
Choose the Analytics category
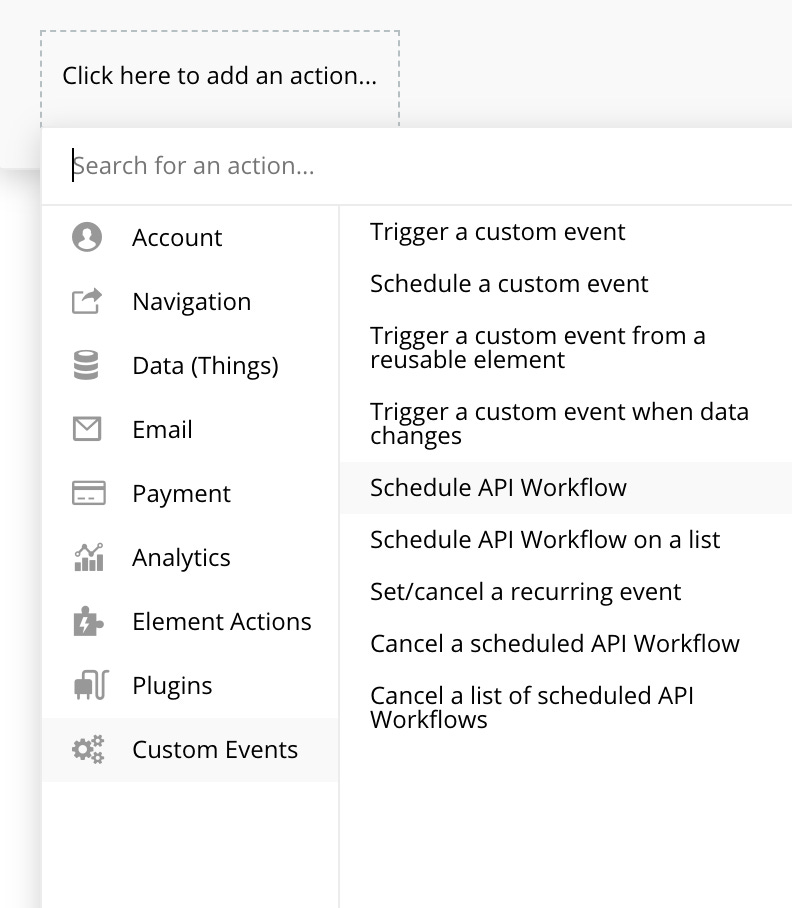click(190, 558)
